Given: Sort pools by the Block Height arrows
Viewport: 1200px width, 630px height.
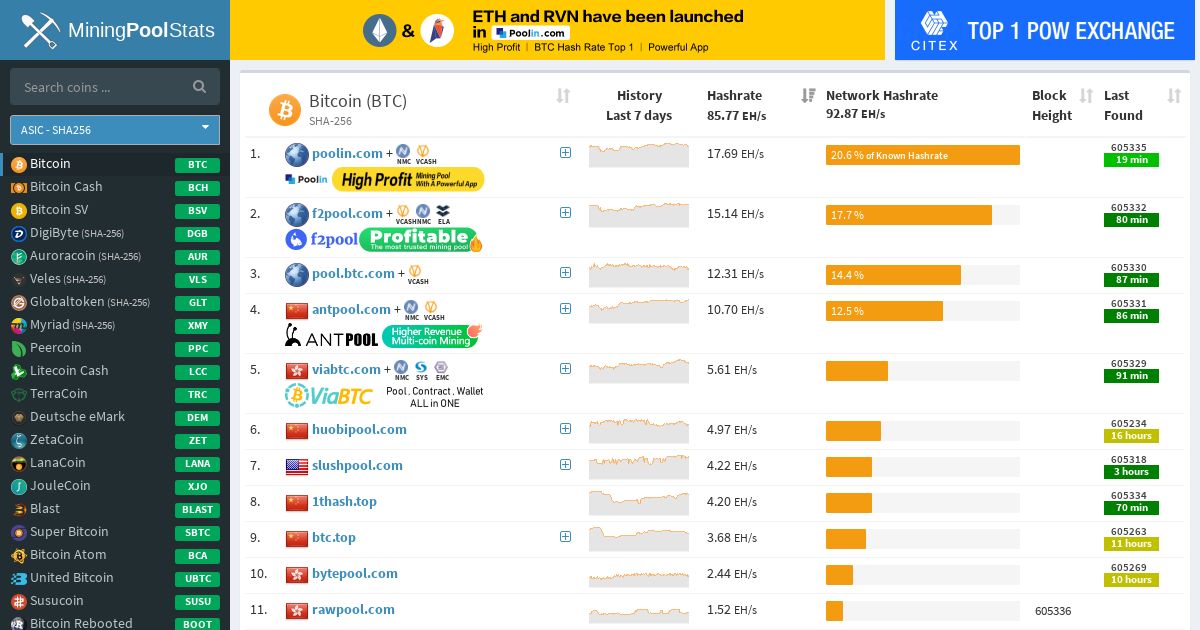Looking at the screenshot, I should 1087,96.
